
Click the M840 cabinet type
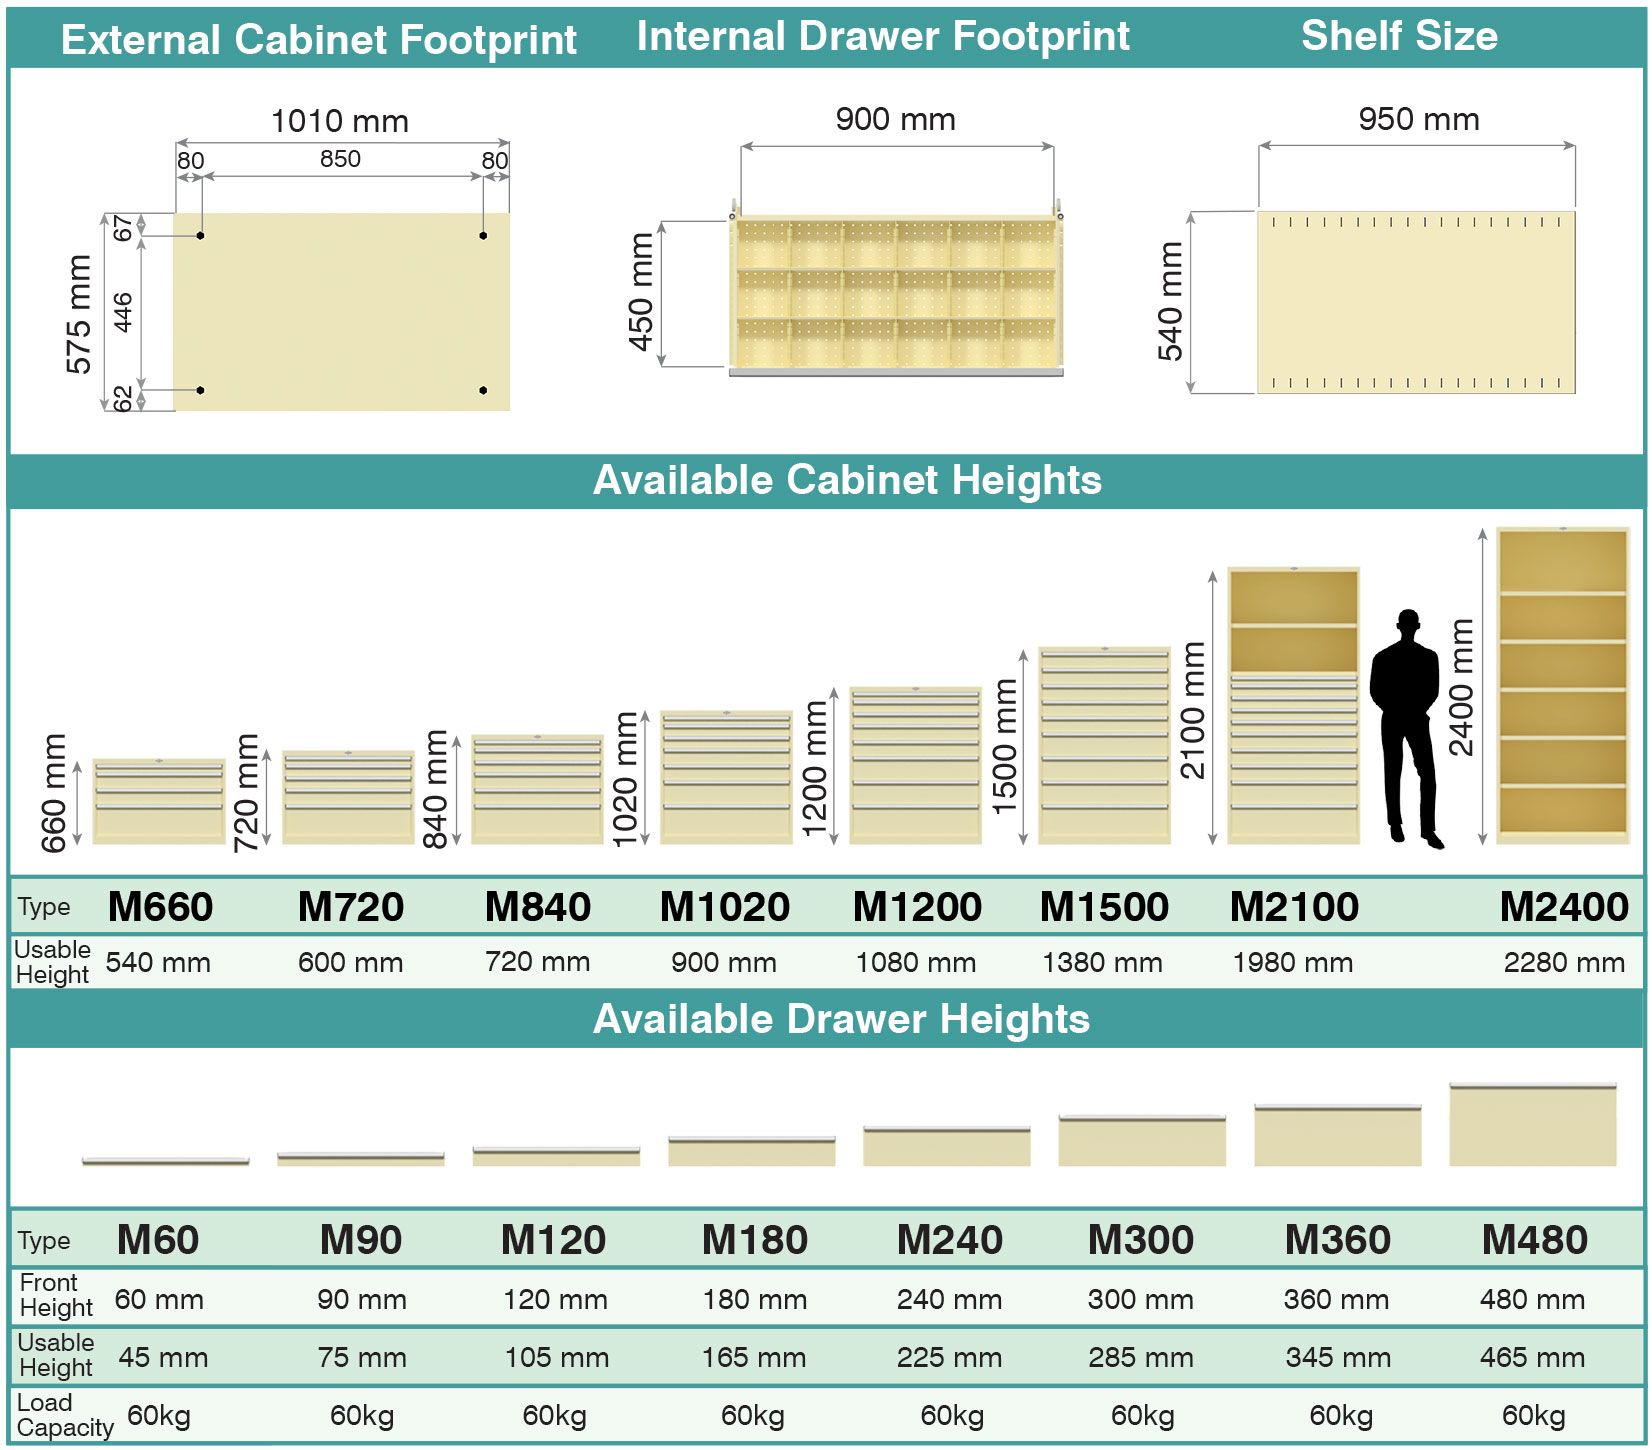click(x=538, y=907)
